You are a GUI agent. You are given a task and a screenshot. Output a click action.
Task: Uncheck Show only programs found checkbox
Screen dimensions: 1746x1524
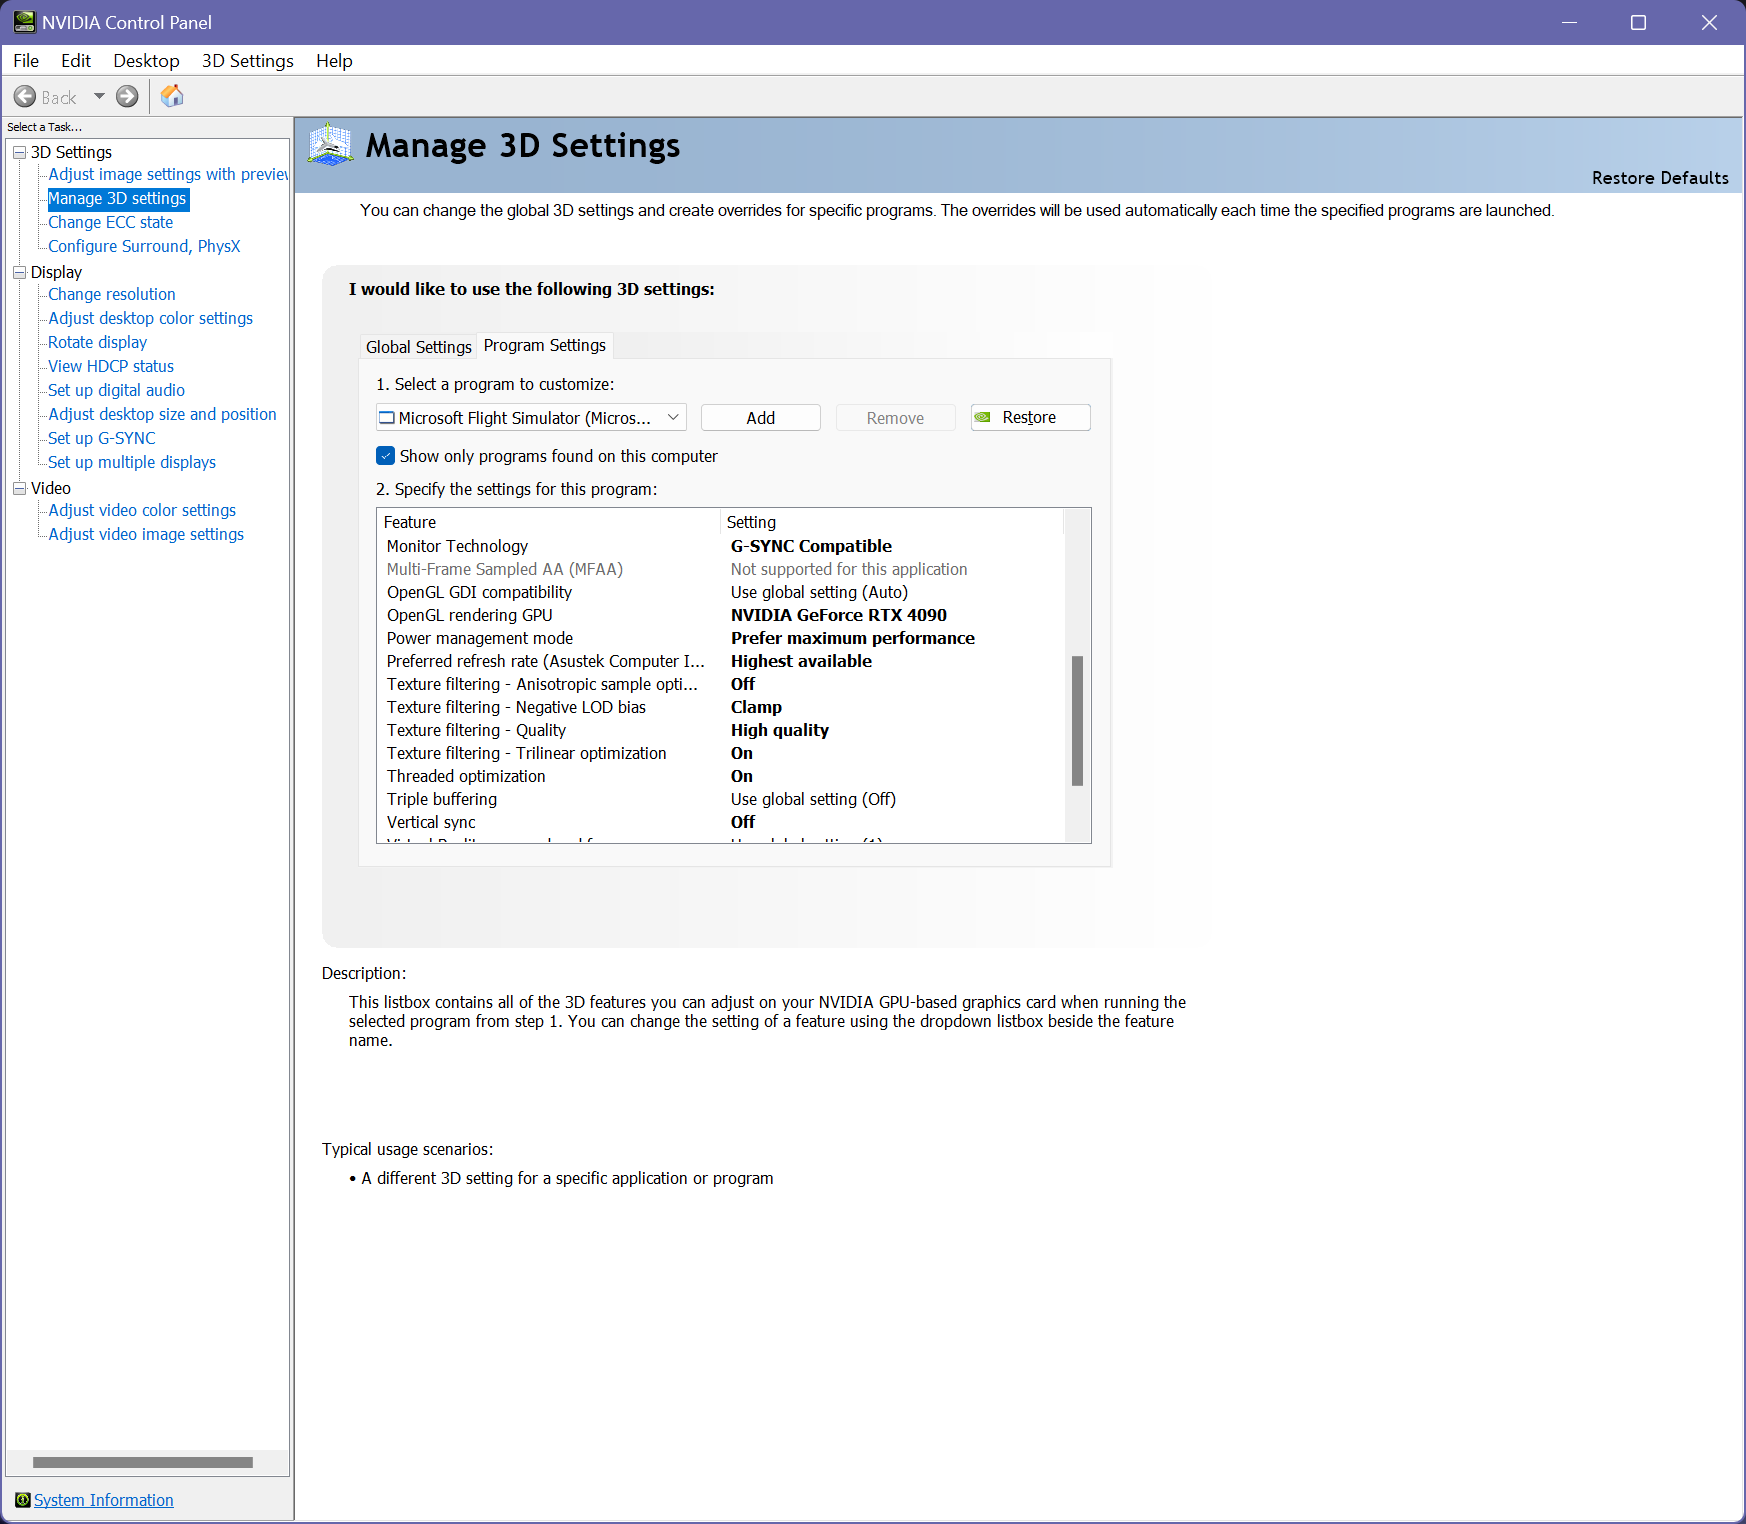point(386,456)
